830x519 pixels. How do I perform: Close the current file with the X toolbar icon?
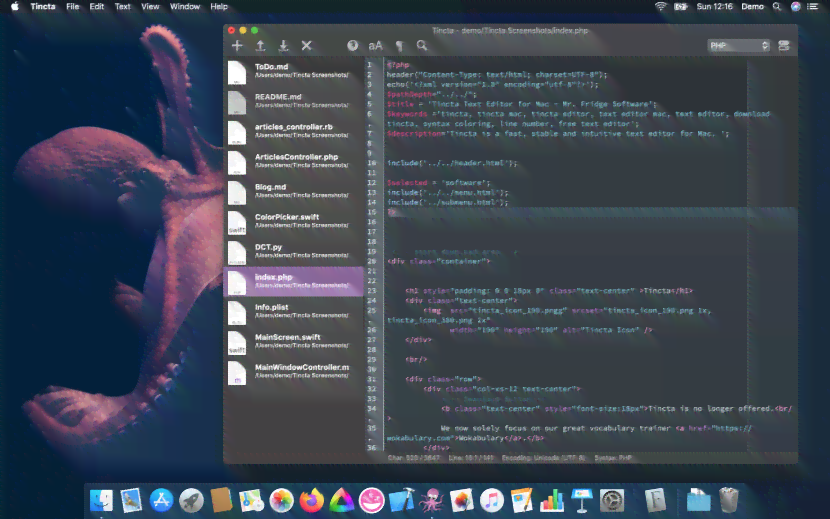306,46
